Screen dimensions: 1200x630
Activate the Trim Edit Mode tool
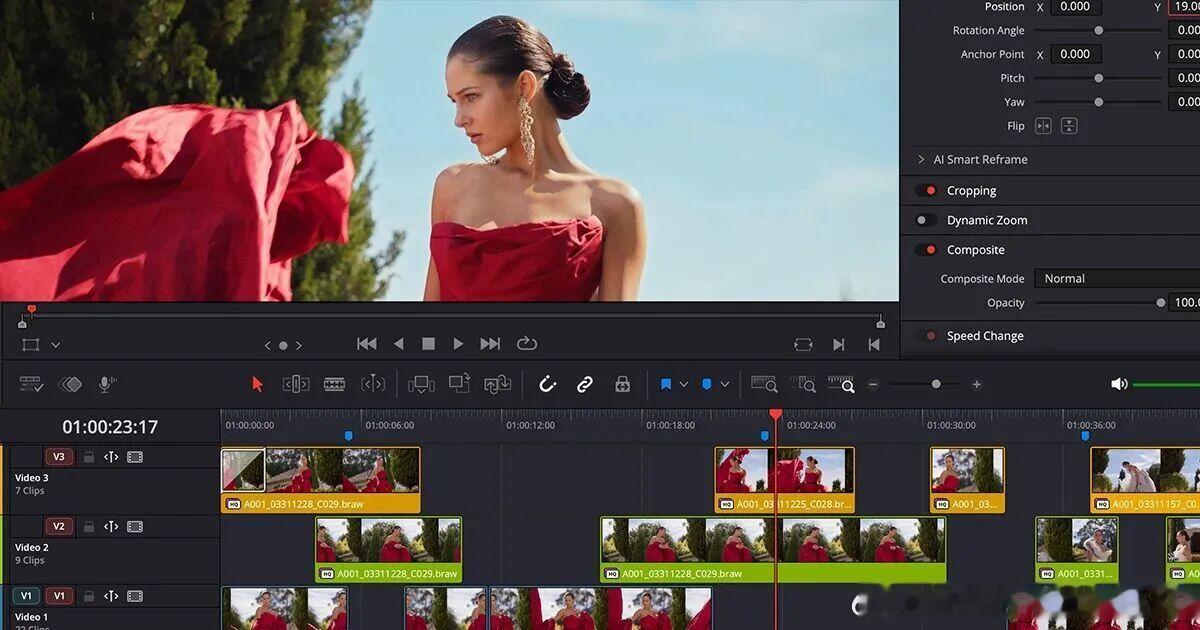click(x=296, y=384)
